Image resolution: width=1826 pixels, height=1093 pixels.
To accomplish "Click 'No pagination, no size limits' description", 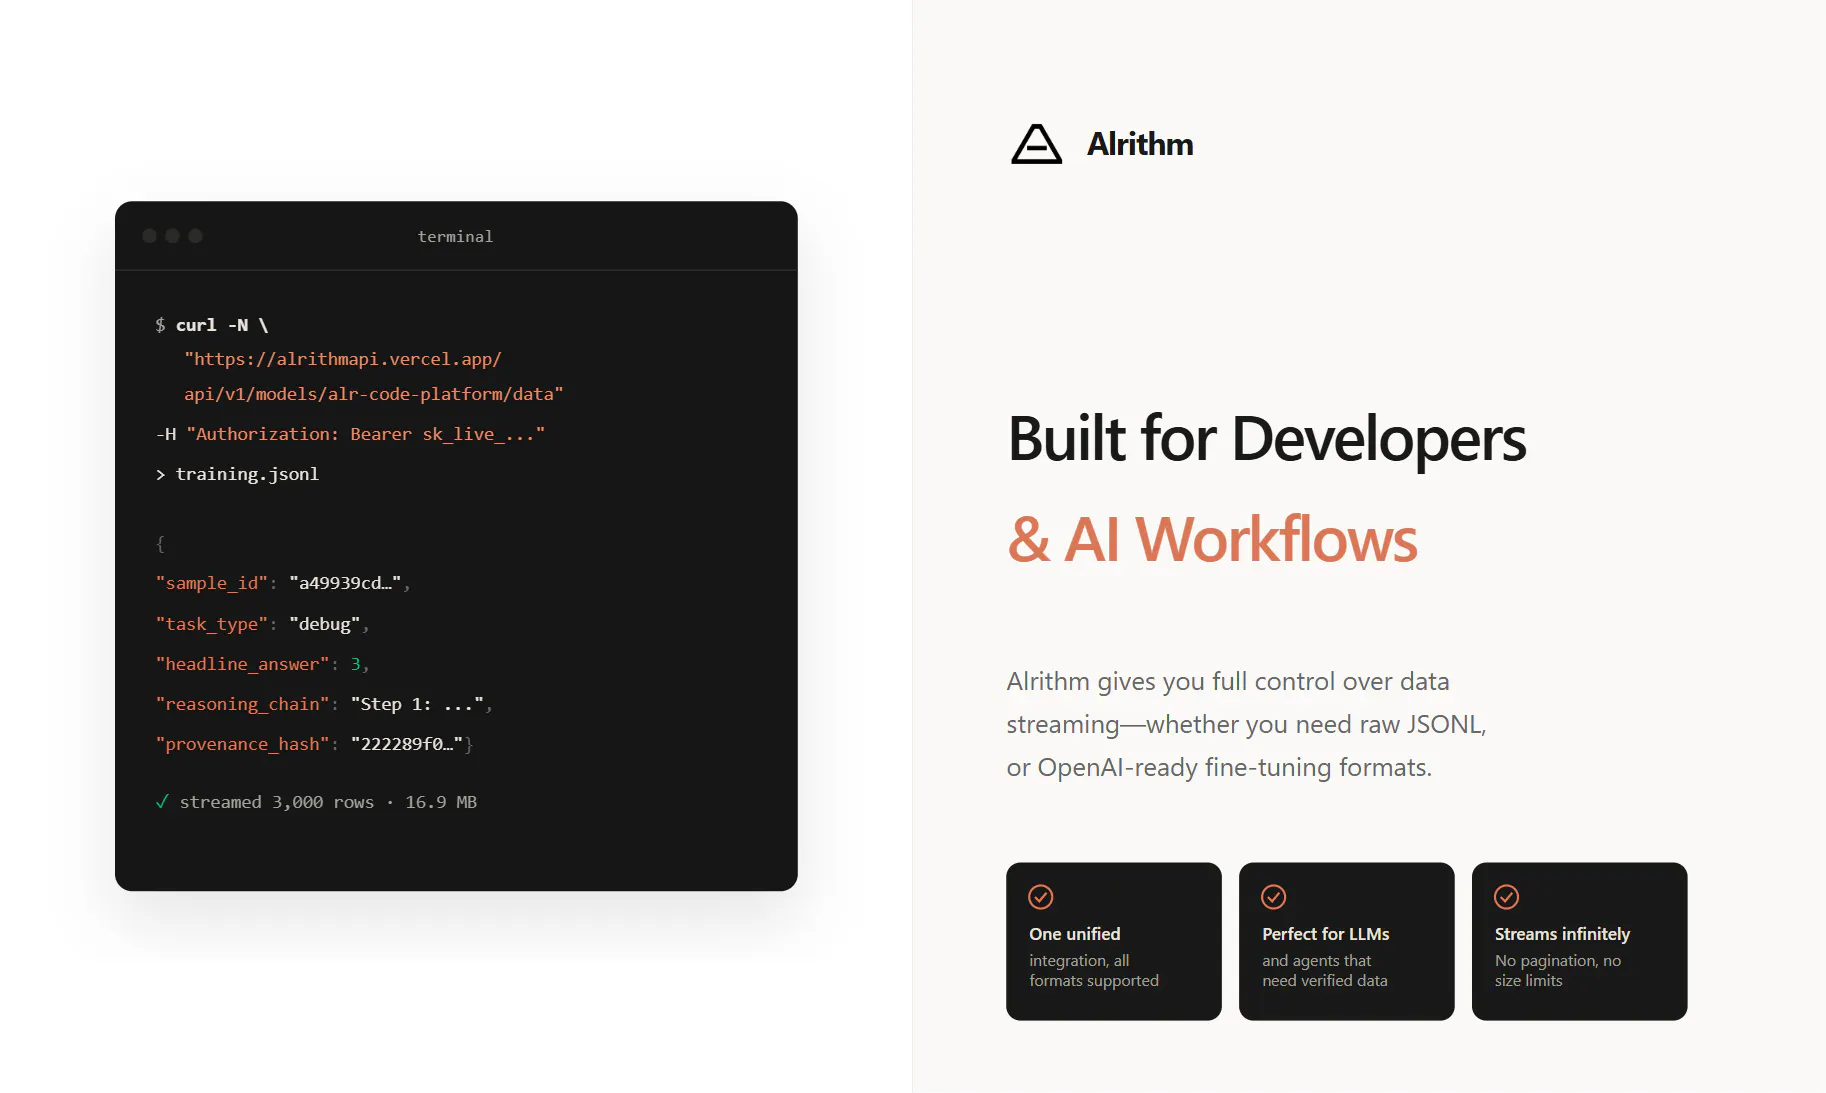I will pyautogui.click(x=1558, y=971).
